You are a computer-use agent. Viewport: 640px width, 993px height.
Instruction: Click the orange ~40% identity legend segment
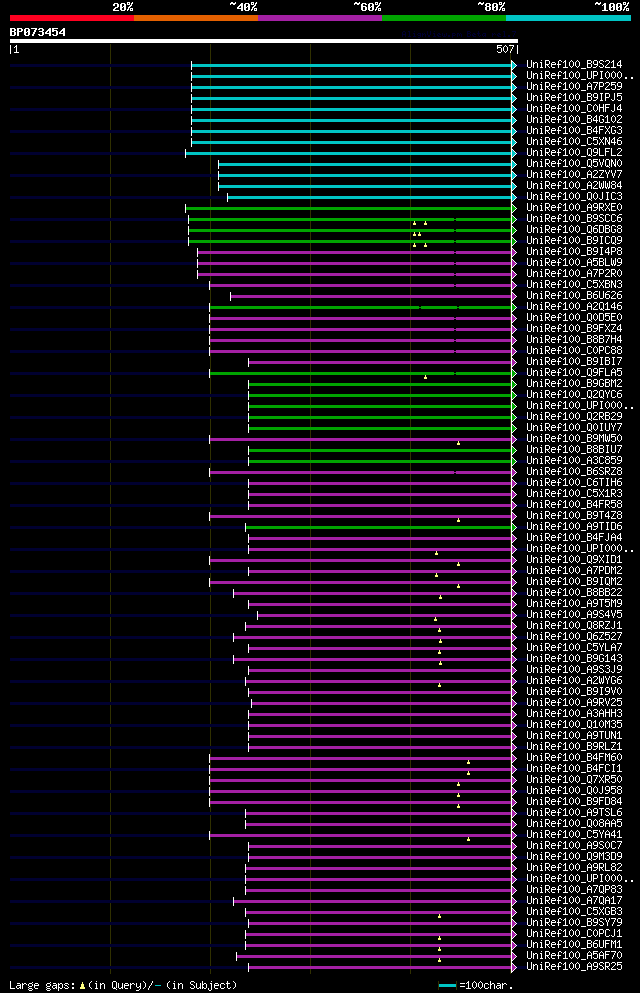pyautogui.click(x=196, y=18)
